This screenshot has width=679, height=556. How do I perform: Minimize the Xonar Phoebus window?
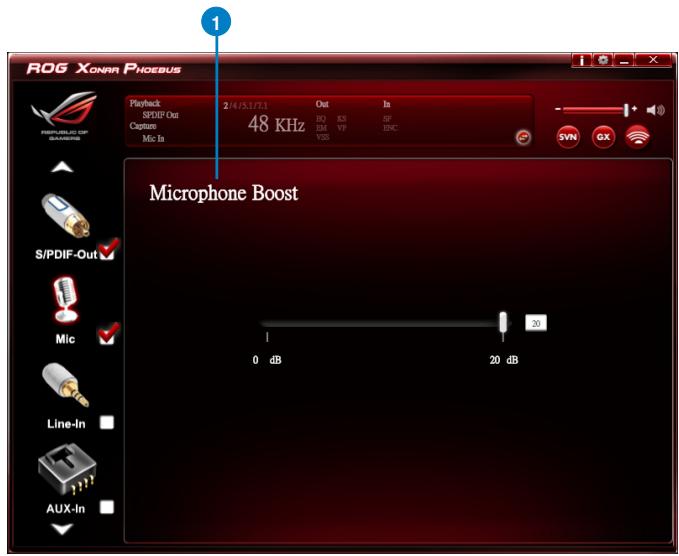[624, 60]
